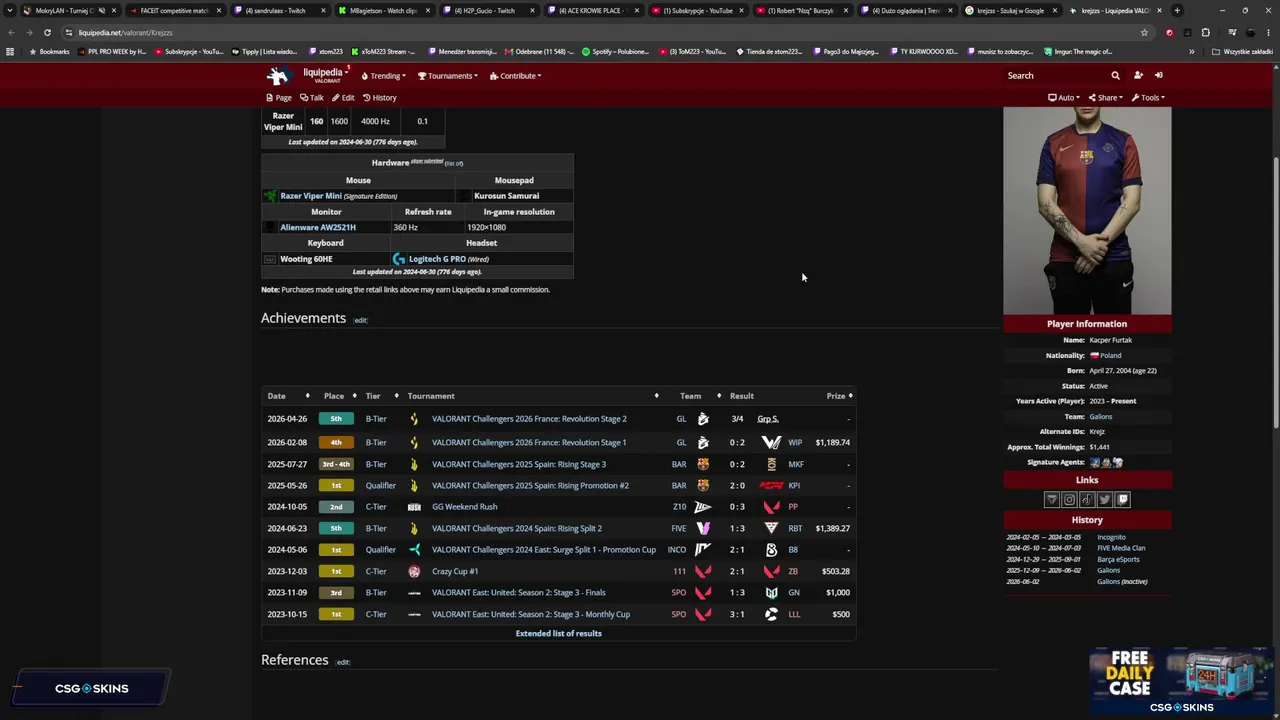This screenshot has width=1280, height=720.
Task: Click the player photo in the infobox
Action: (1087, 210)
